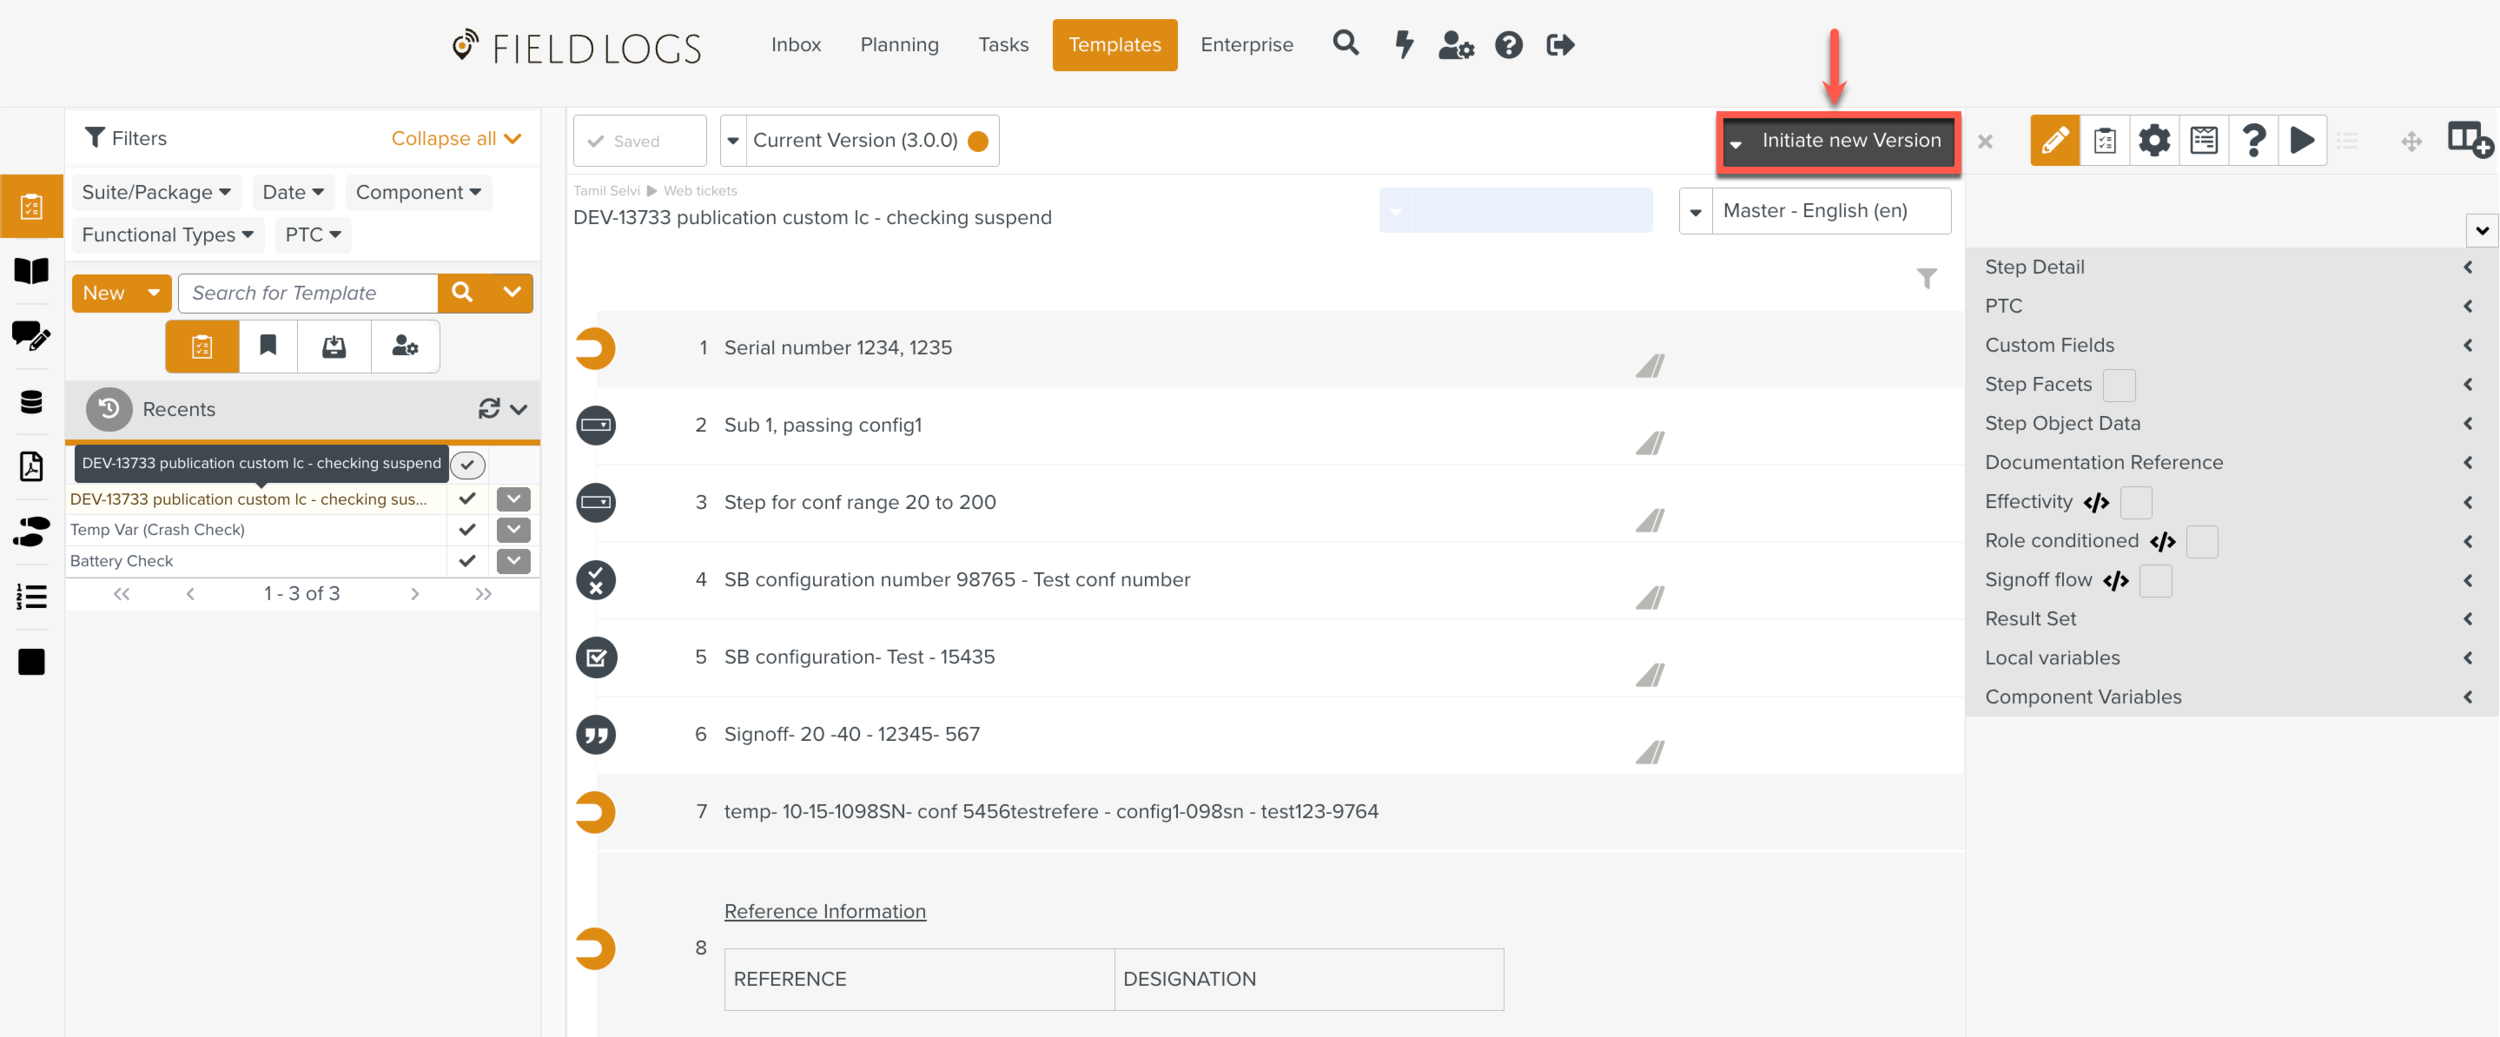Open the Enterprise menu
The width and height of the screenshot is (2500, 1037).
(1246, 45)
